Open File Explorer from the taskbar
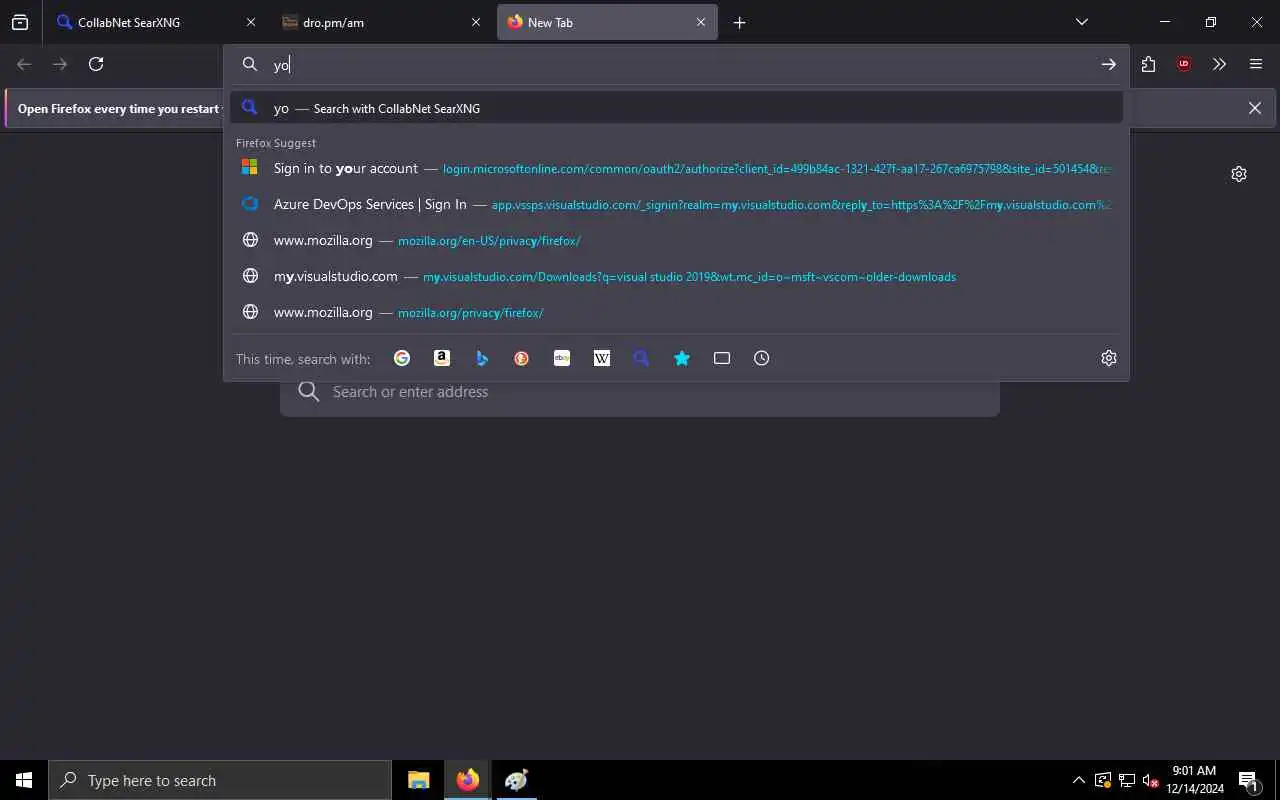 [x=419, y=780]
